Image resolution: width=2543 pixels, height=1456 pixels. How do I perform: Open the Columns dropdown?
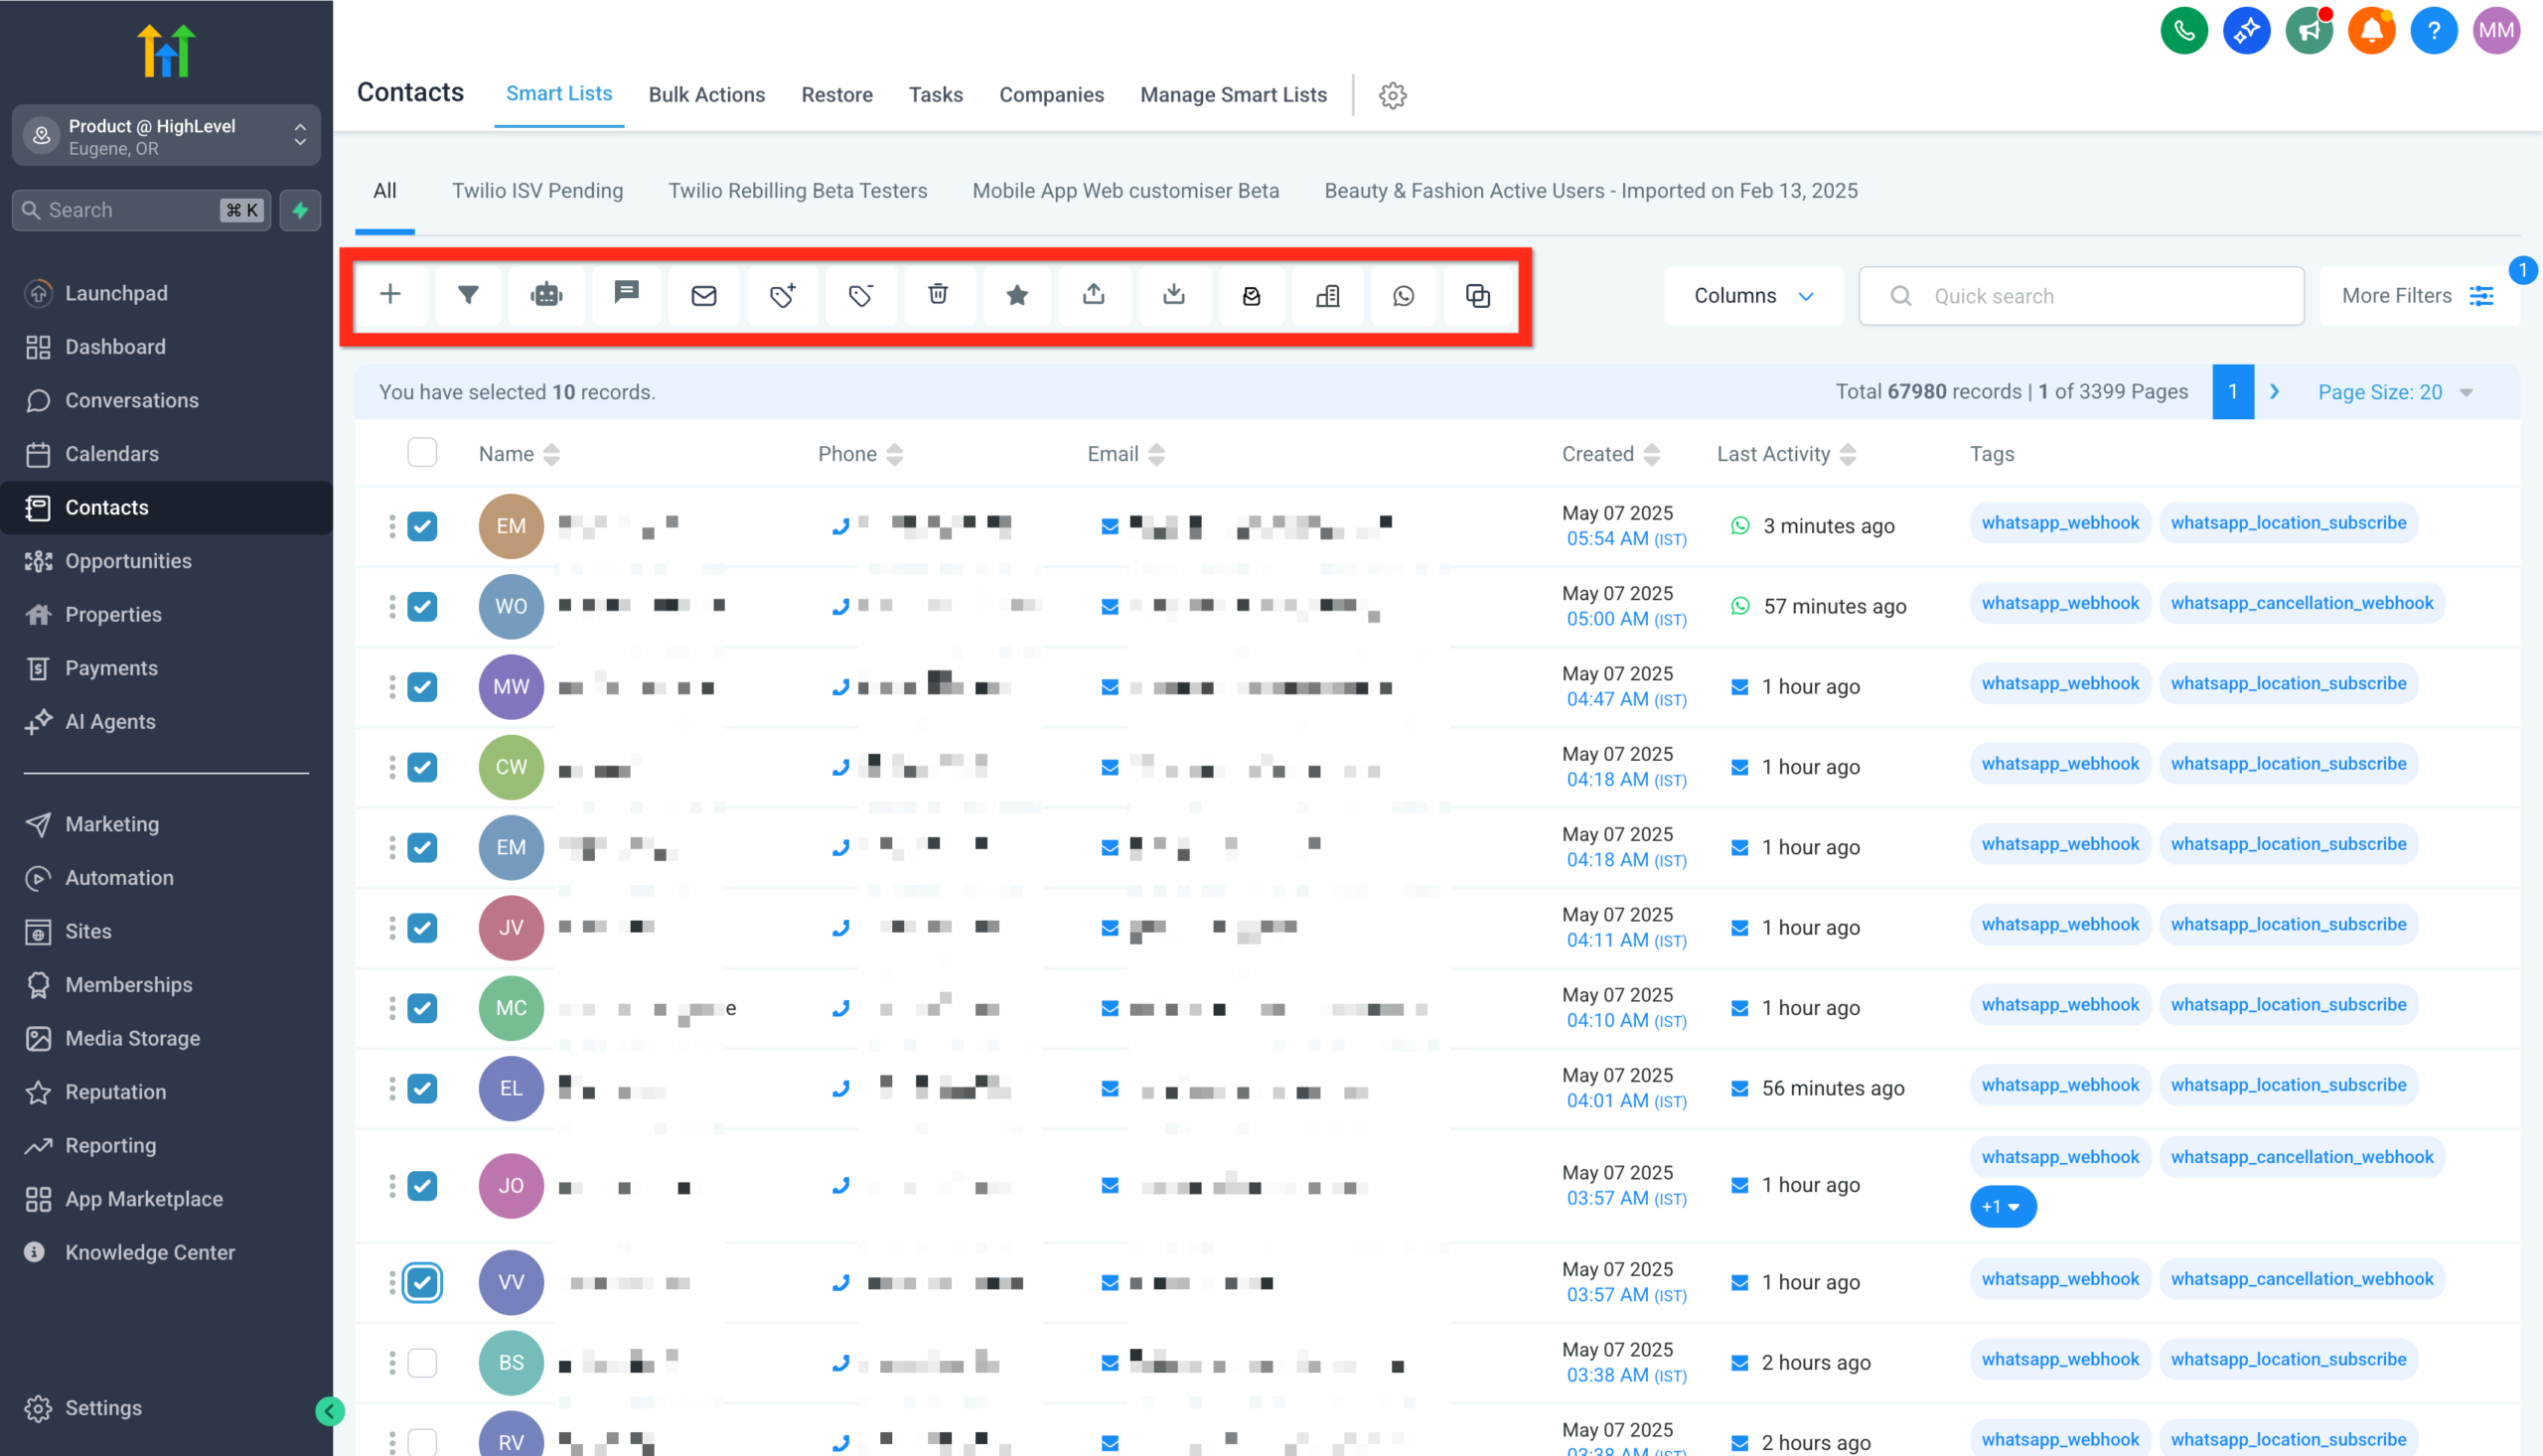click(x=1753, y=295)
